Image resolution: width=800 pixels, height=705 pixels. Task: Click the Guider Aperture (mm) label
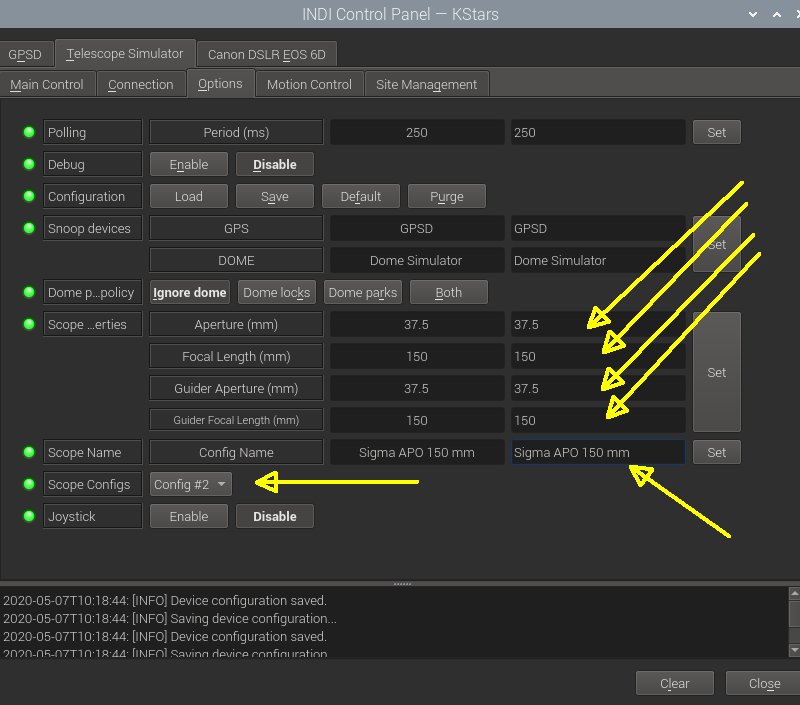point(236,388)
